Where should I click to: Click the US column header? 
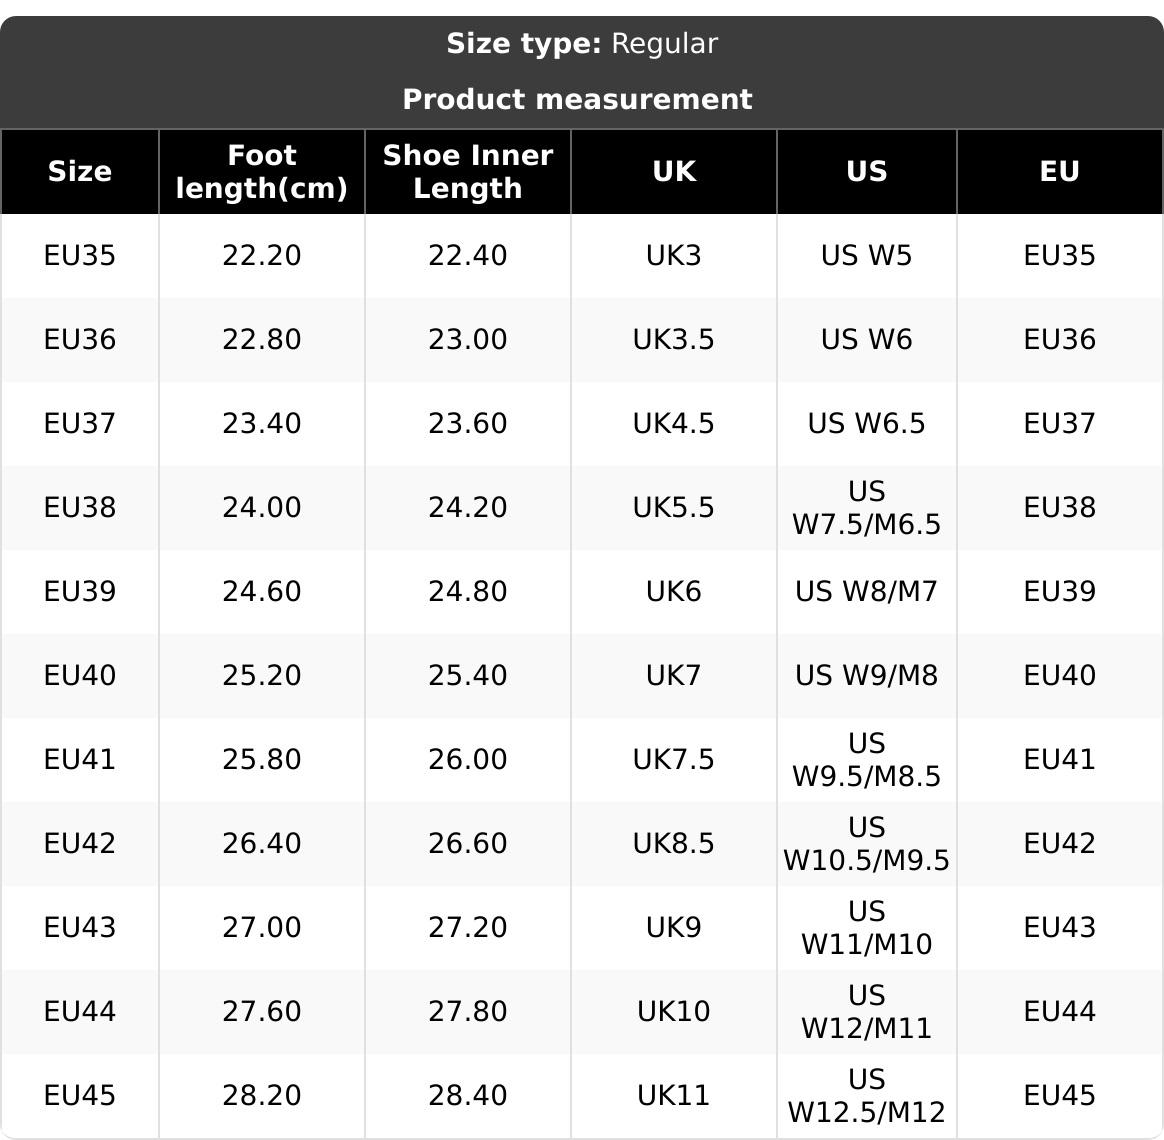(867, 172)
